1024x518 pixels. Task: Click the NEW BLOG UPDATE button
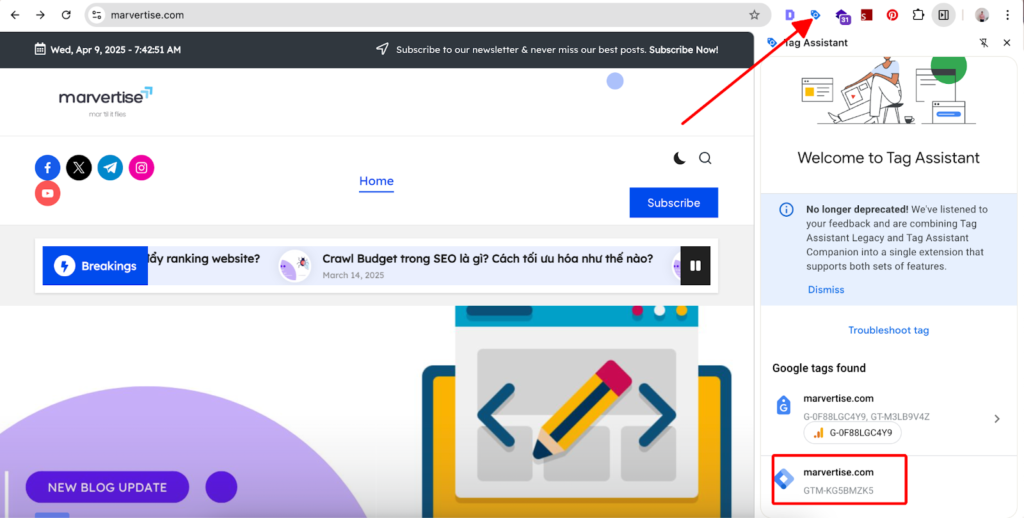pos(107,487)
